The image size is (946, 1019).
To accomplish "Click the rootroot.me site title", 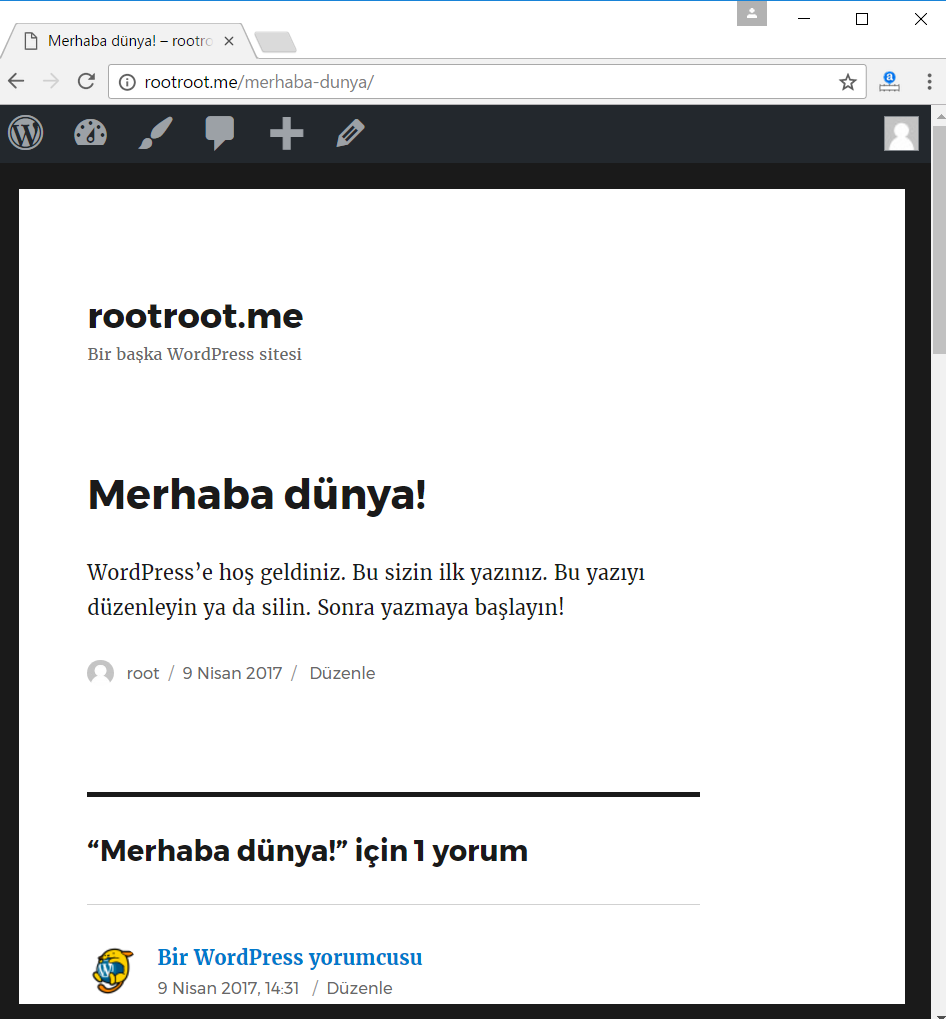I will coord(195,316).
